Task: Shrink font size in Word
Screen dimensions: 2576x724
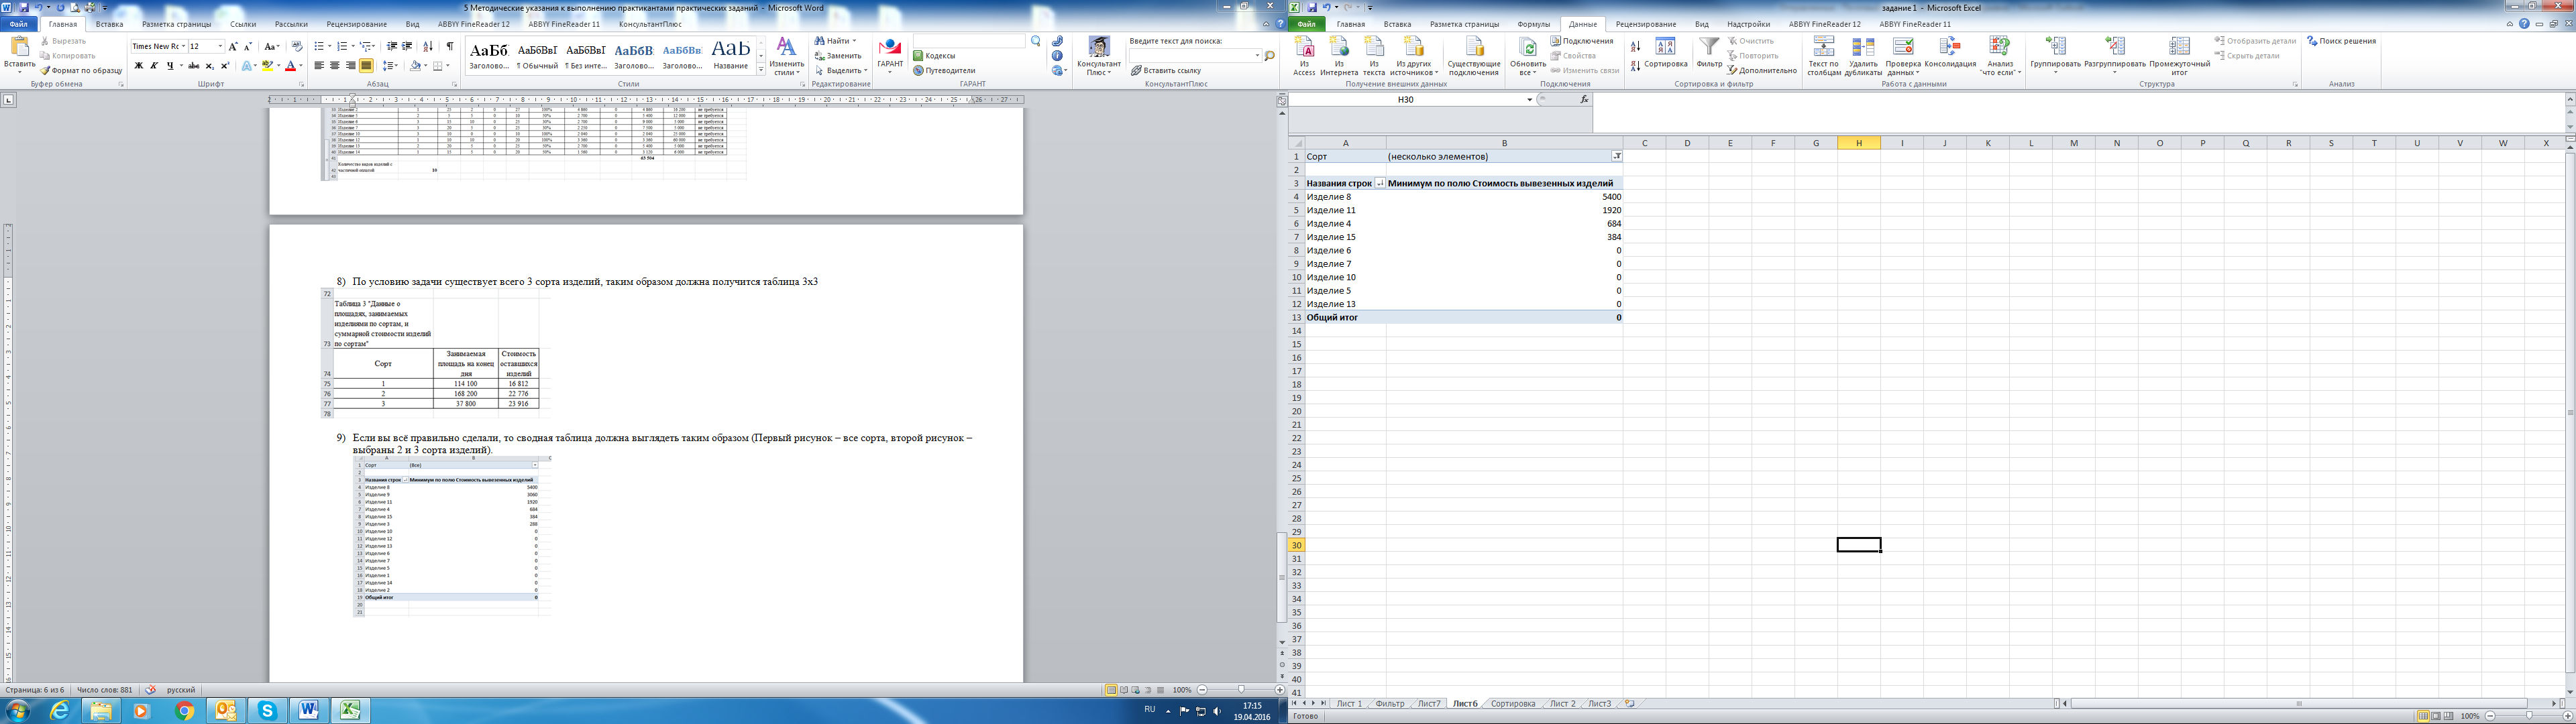Action: click(x=248, y=47)
